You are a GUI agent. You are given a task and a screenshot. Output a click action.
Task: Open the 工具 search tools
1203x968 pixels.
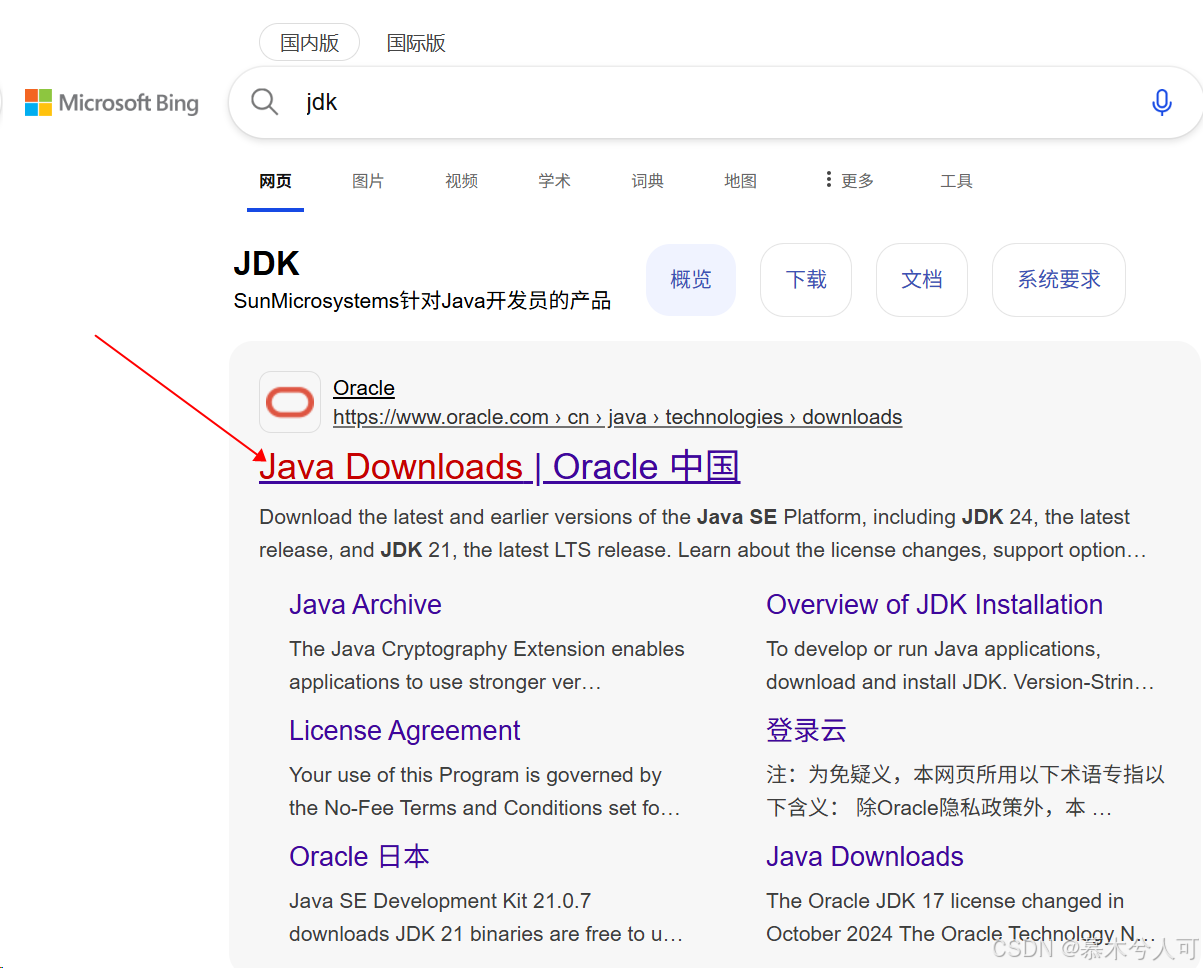pyautogui.click(x=956, y=181)
